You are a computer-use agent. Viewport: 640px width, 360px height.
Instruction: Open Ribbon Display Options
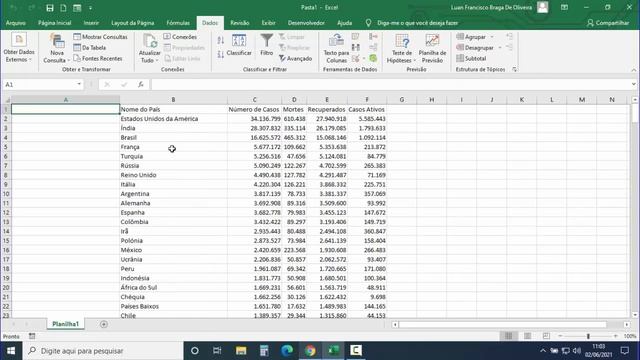click(x=564, y=7)
